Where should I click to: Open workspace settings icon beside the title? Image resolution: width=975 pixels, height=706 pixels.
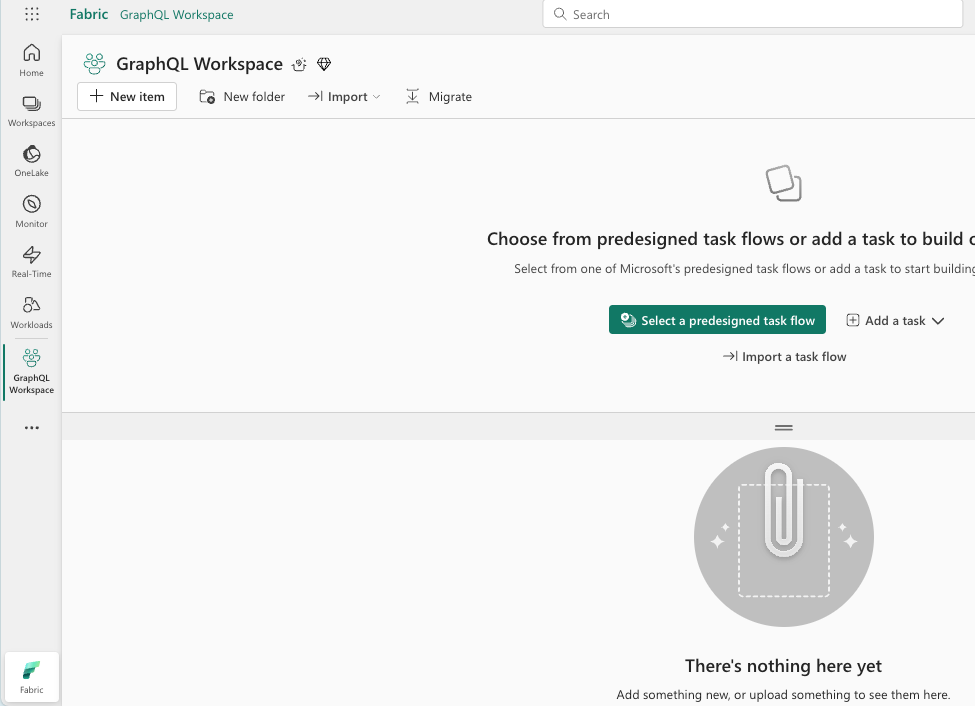300,64
